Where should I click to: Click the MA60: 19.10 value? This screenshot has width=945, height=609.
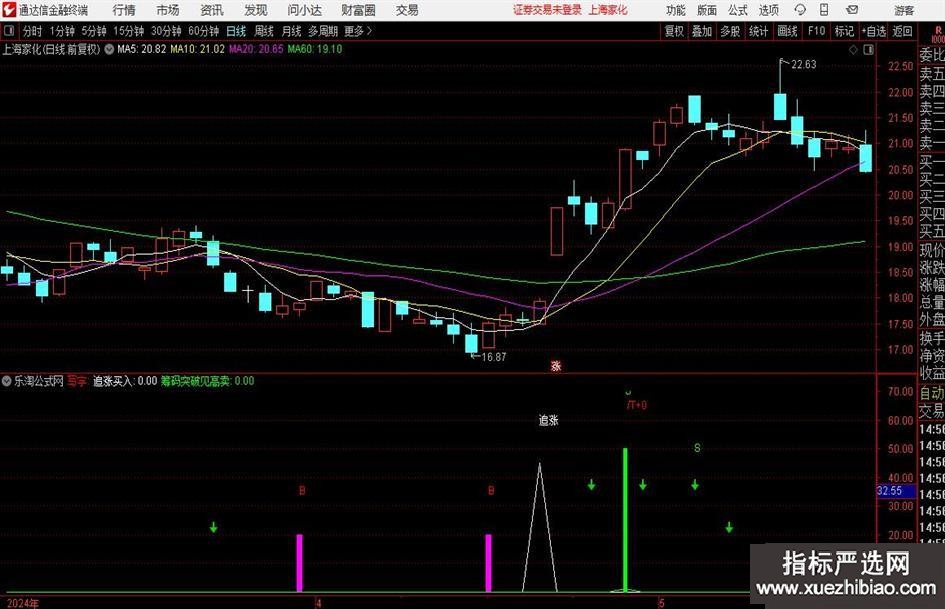click(315, 49)
